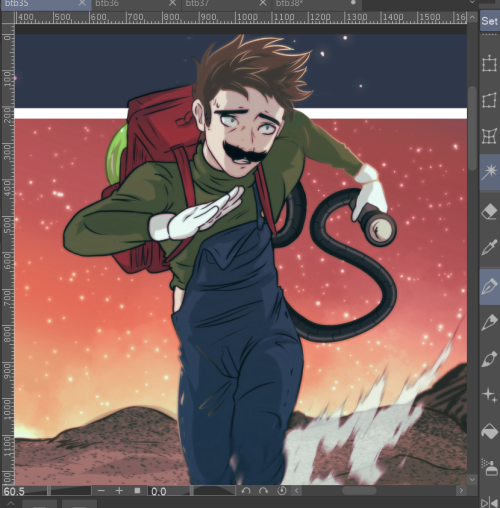
Task: Click the flip horizontal mirror icon
Action: (489, 502)
